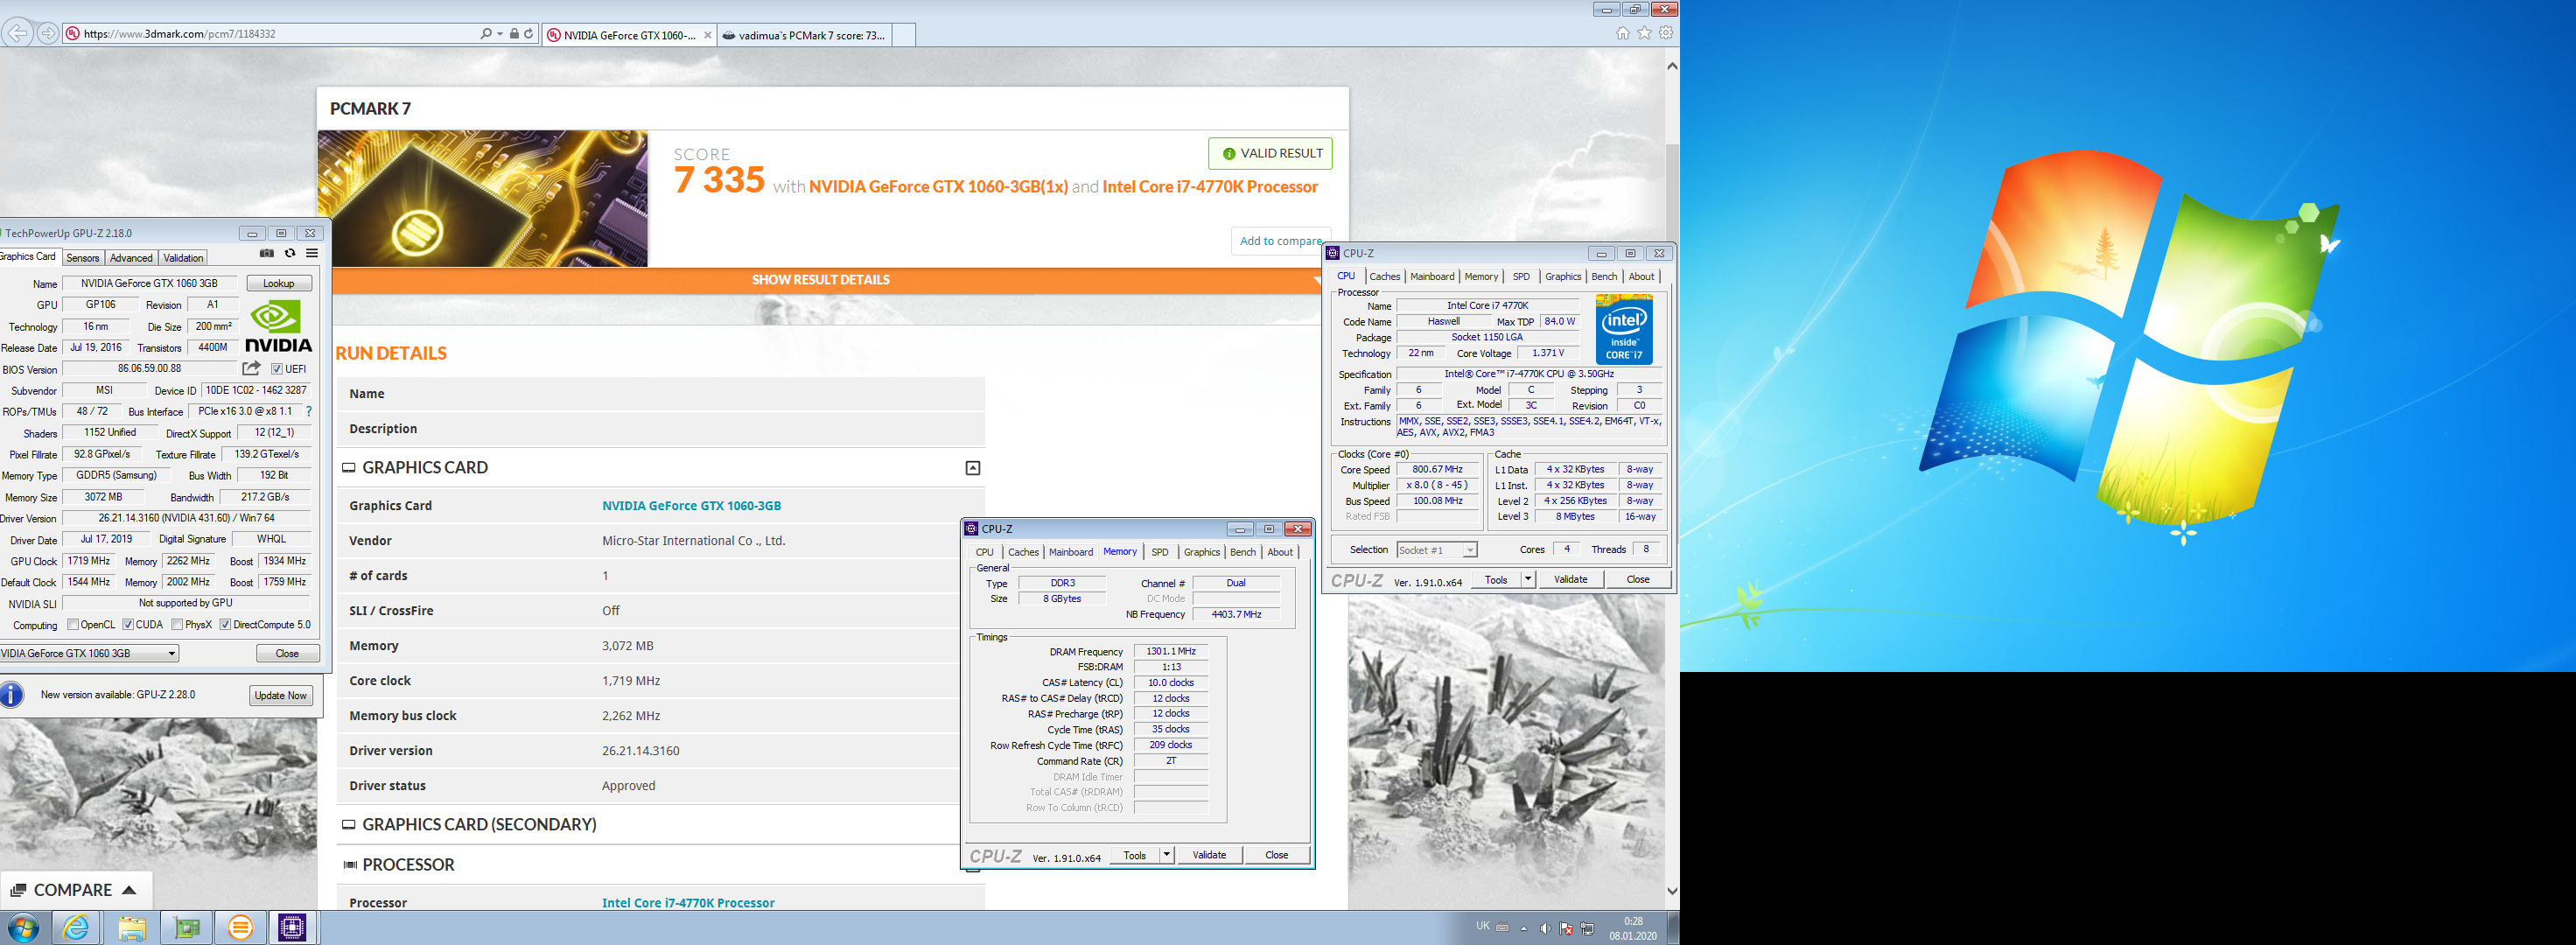Click the blue info icon beside the GPU-Z update notice
The image size is (2576, 945).
click(x=12, y=694)
